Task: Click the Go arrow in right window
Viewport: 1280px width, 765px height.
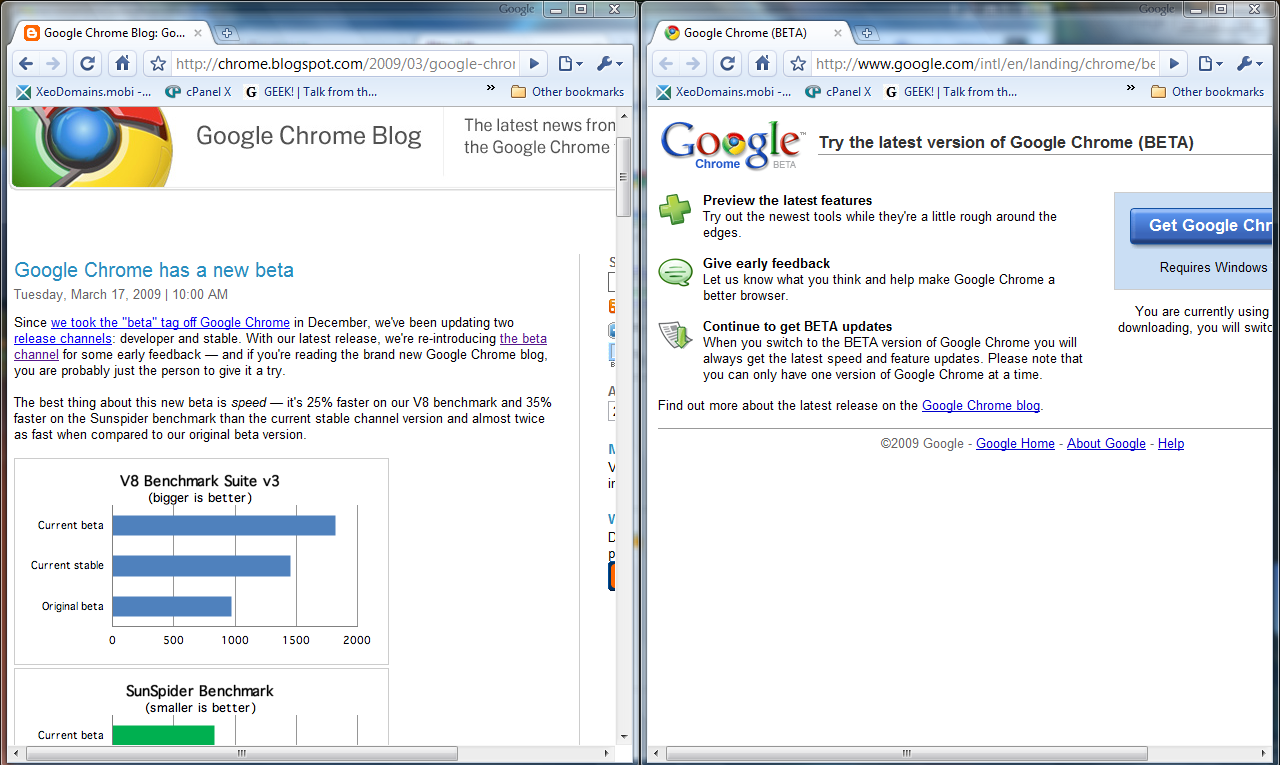Action: [x=1174, y=64]
